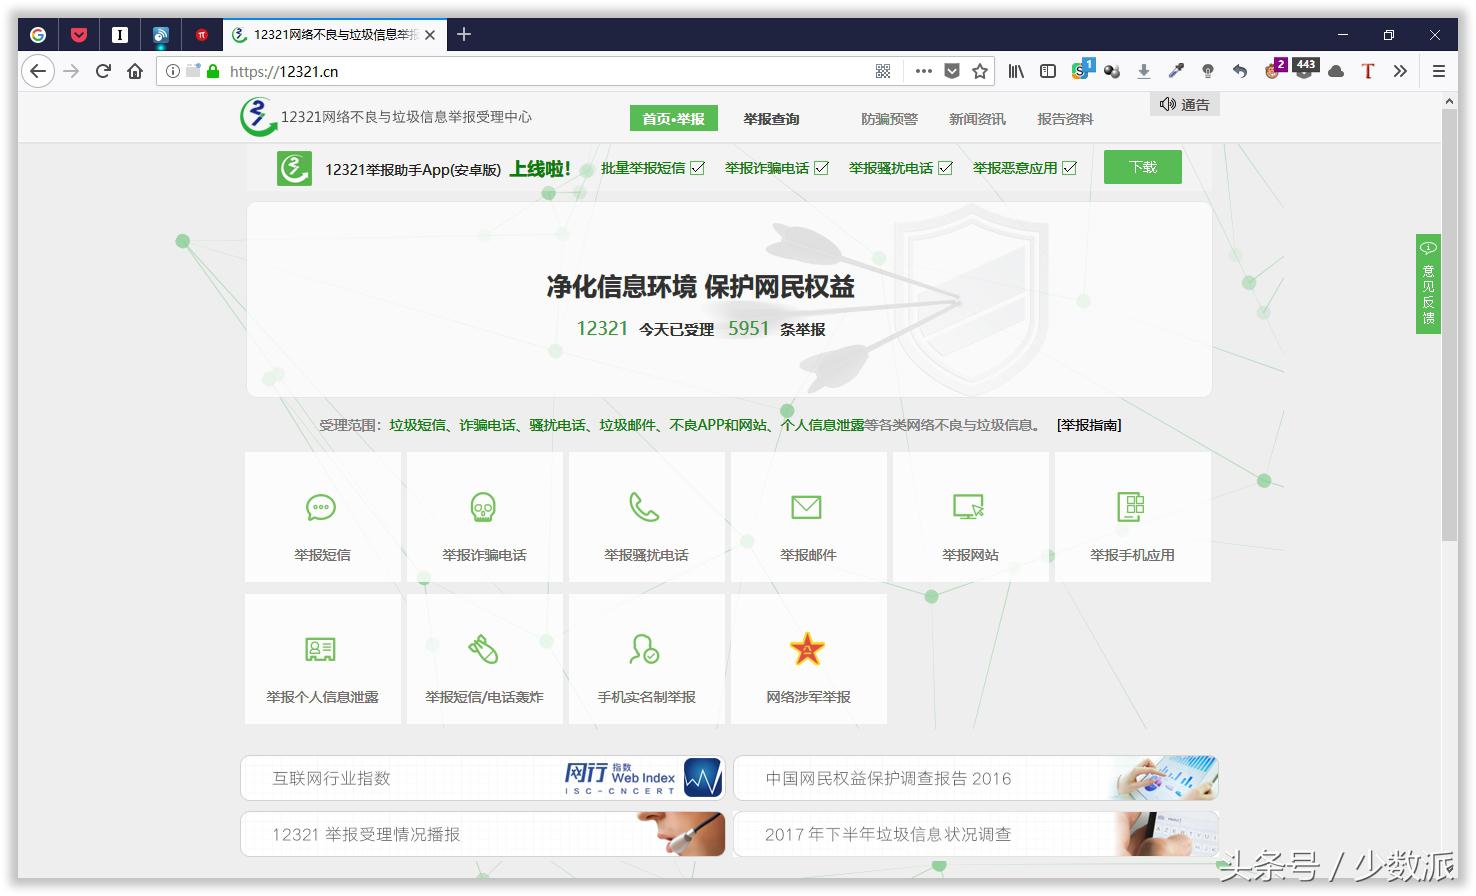Click inside the address bar
Image resolution: width=1476 pixels, height=896 pixels.
500,71
